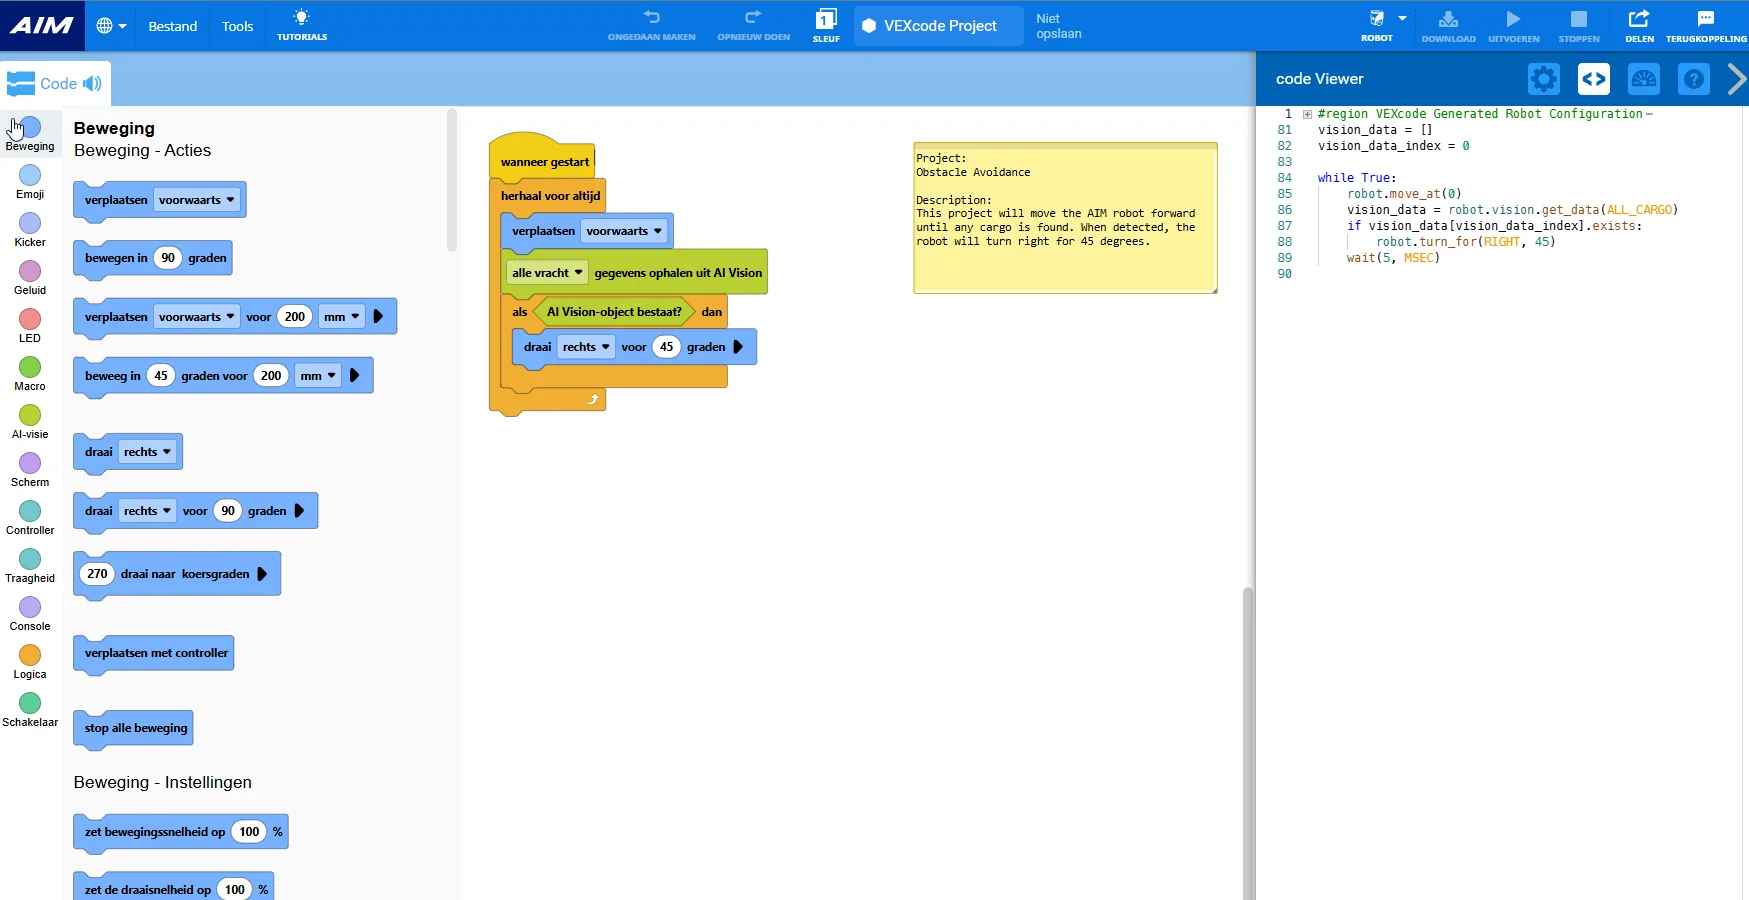This screenshot has height=900, width=1749.
Task: Click 100 in zet bewegingssnelheid op block
Action: [x=249, y=832]
